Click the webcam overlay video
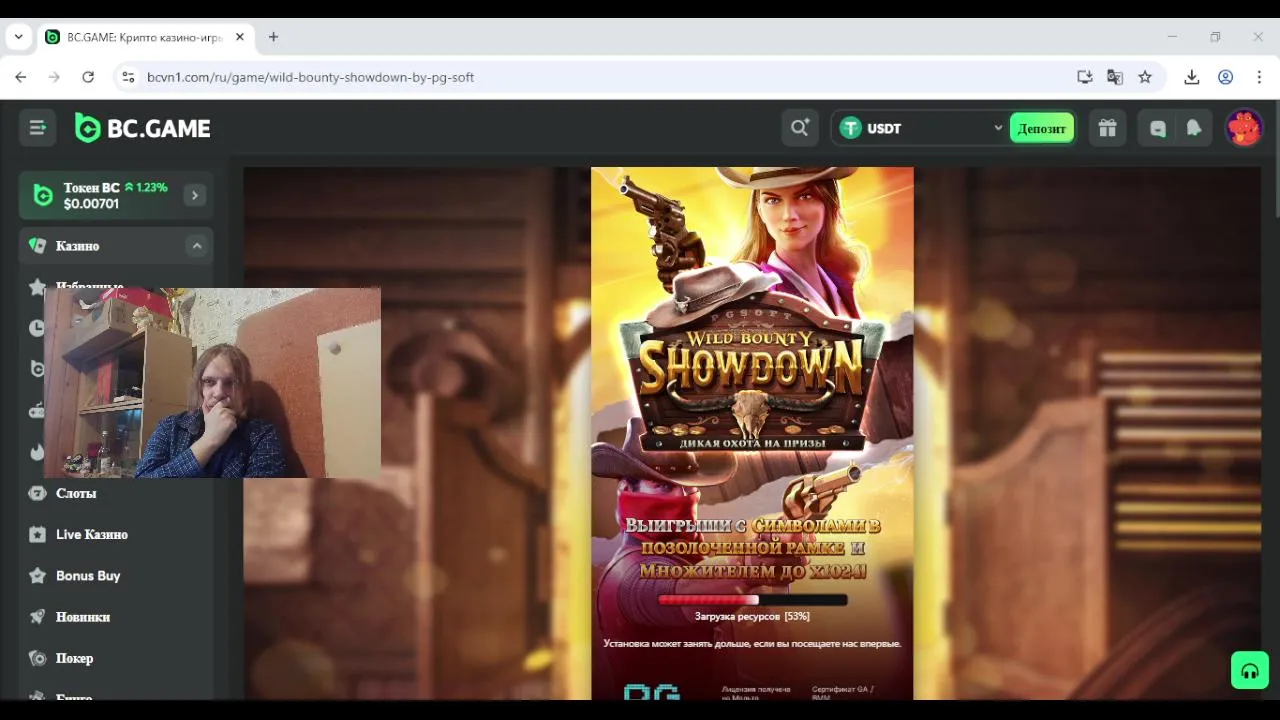Image resolution: width=1280 pixels, height=720 pixels. [213, 383]
